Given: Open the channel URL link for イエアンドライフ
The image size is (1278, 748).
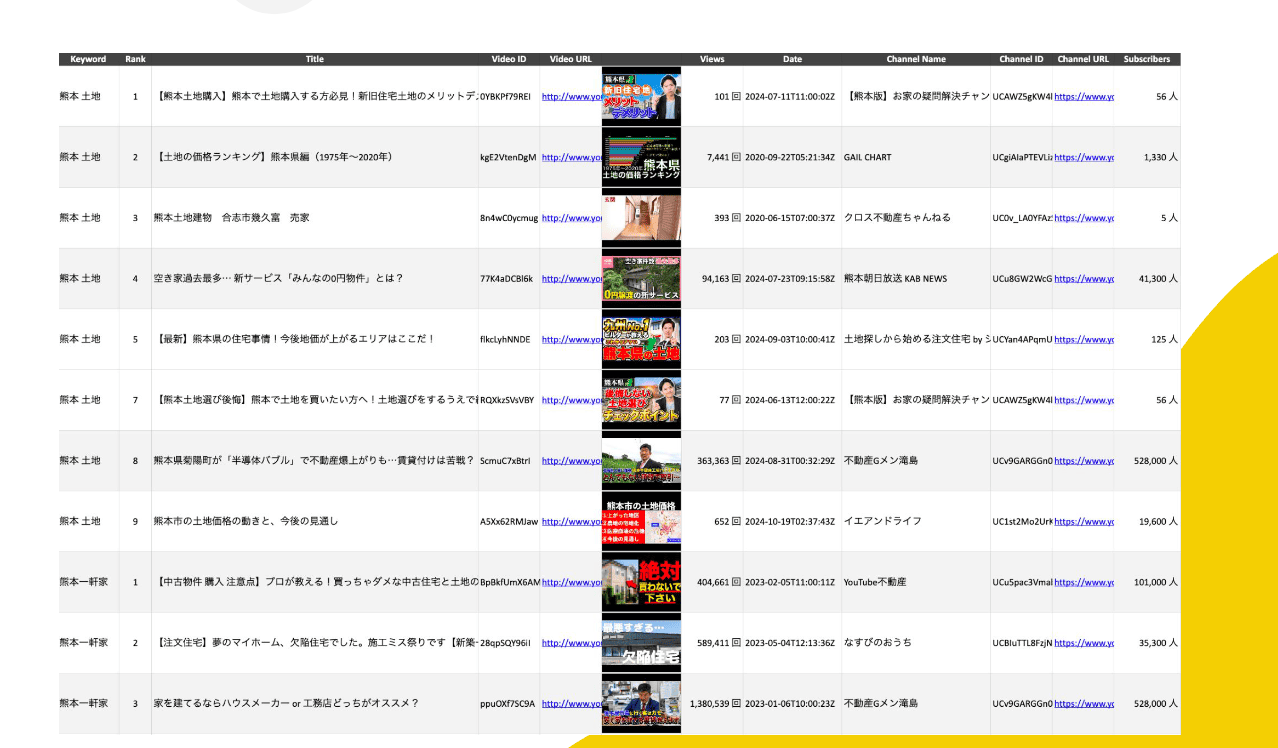Looking at the screenshot, I should [x=1083, y=522].
